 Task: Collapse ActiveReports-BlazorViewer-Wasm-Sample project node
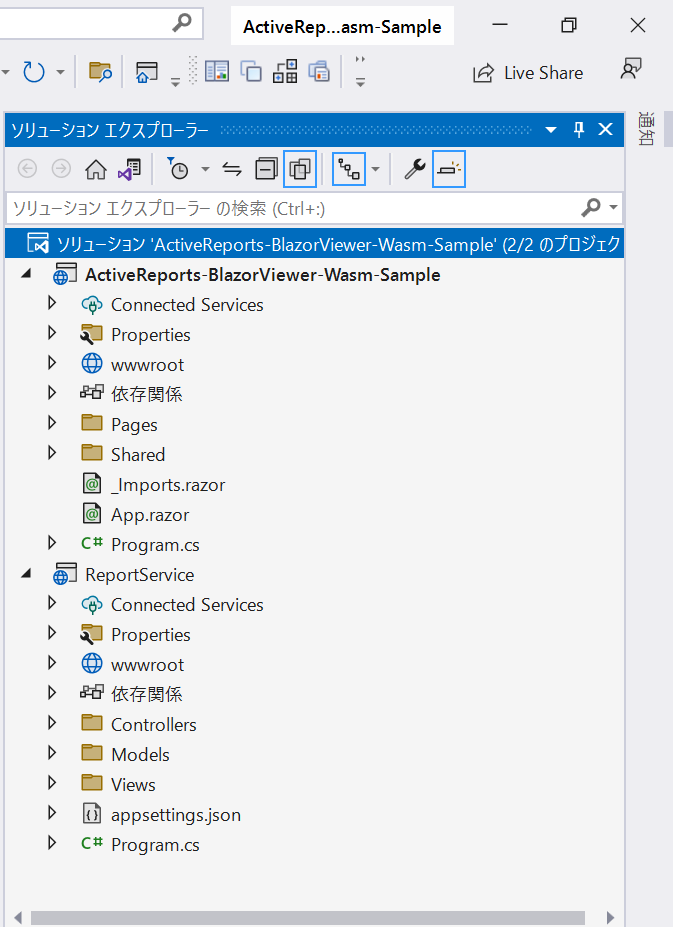(x=26, y=274)
